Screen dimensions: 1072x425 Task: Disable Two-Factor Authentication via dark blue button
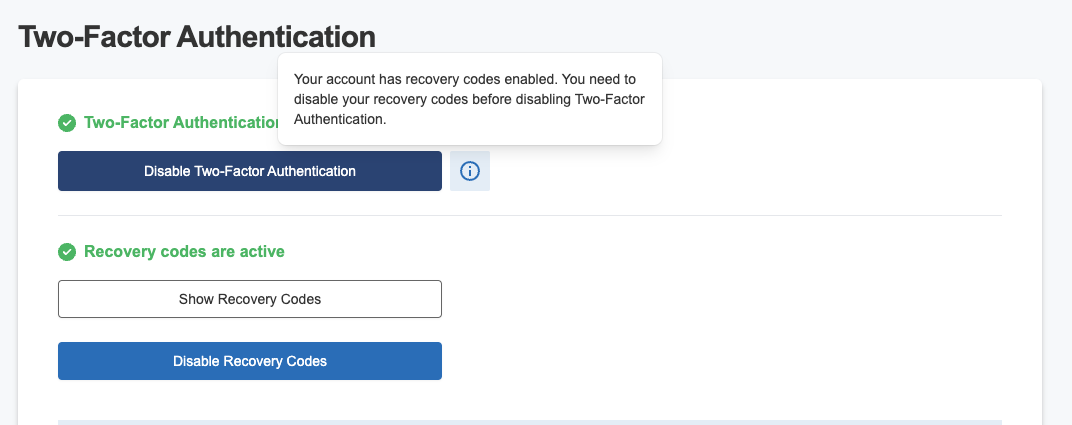250,171
